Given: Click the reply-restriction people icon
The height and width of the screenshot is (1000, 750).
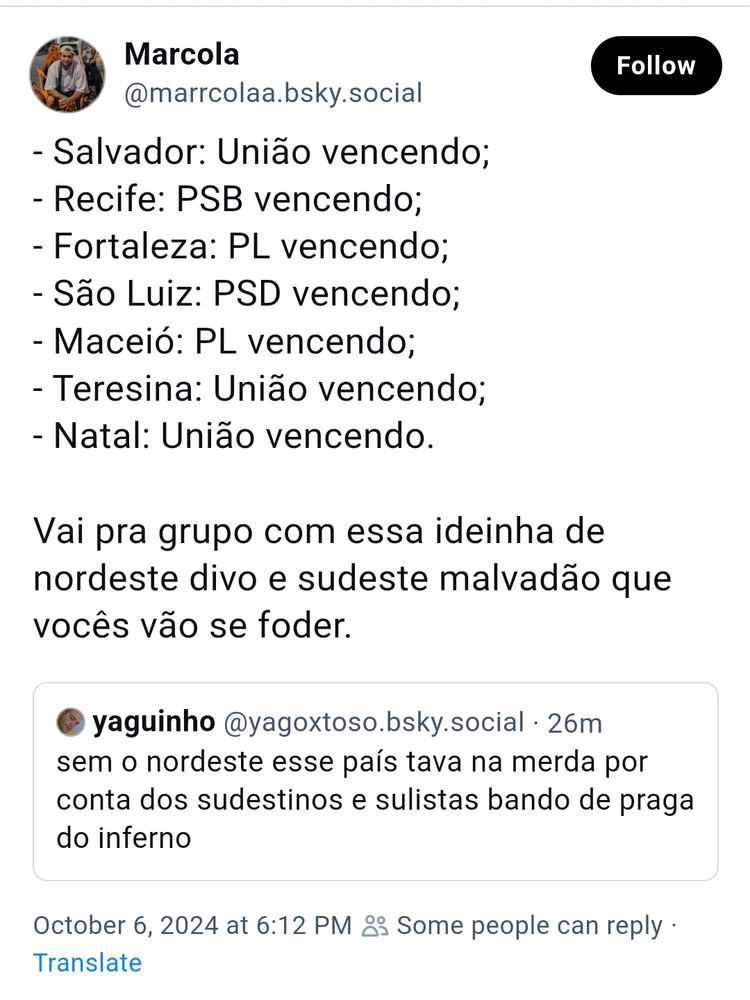Looking at the screenshot, I should point(374,926).
